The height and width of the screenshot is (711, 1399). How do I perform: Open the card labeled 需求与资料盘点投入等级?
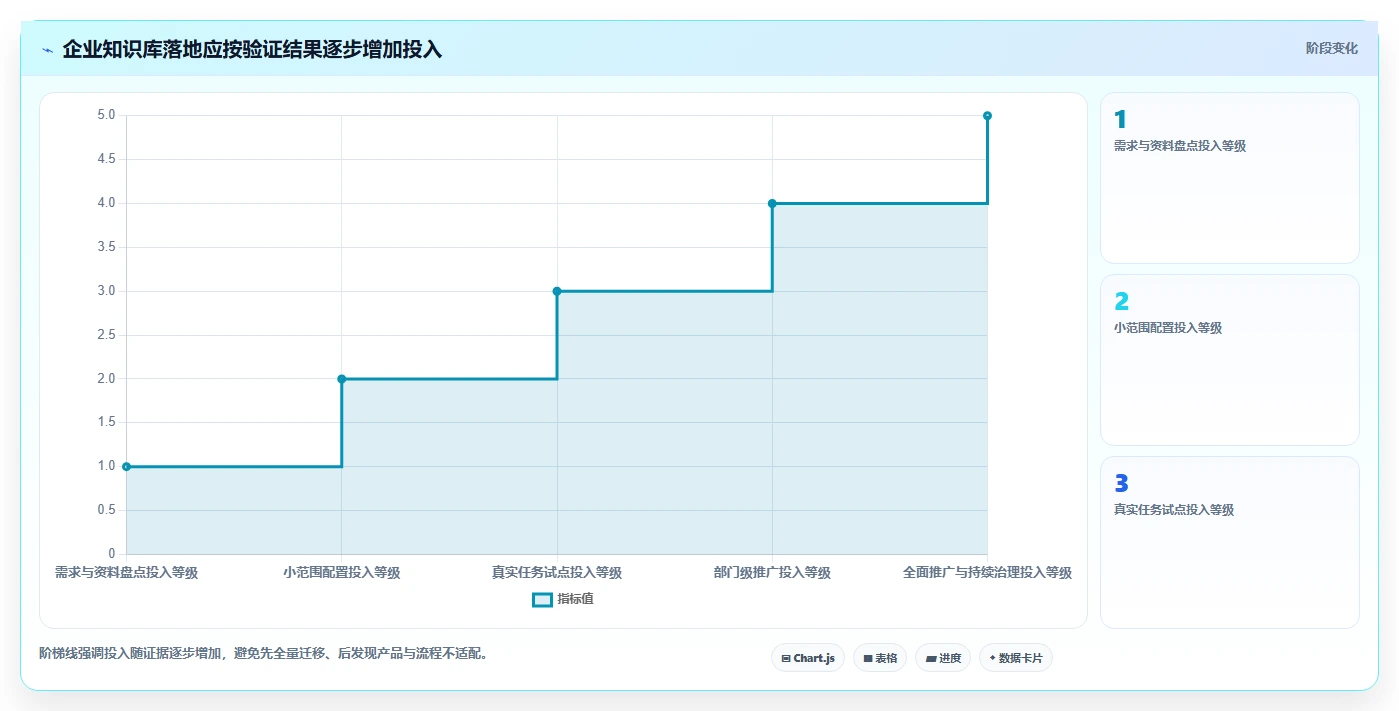click(1230, 178)
